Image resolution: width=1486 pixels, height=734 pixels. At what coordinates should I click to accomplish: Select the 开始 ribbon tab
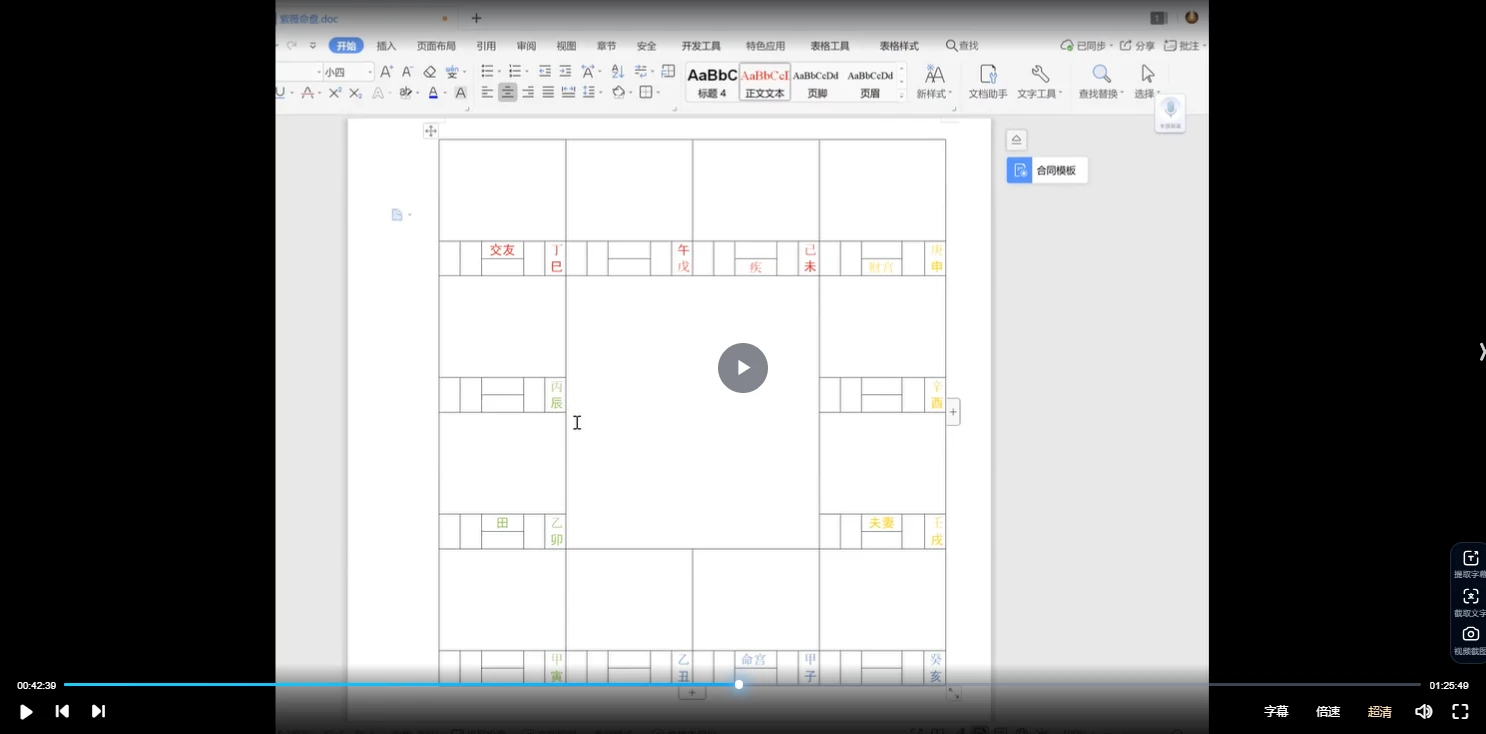pos(346,46)
